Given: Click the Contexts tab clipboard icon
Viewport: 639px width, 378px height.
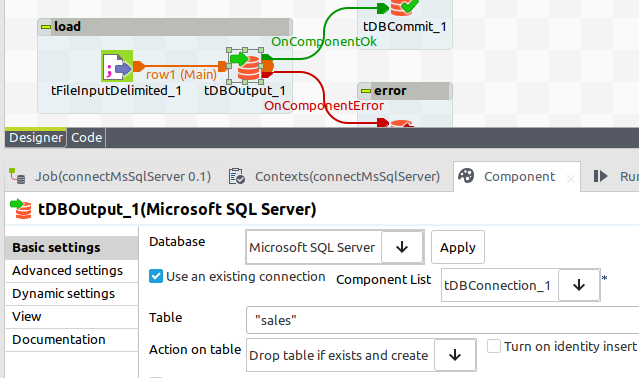Looking at the screenshot, I should tap(237, 176).
